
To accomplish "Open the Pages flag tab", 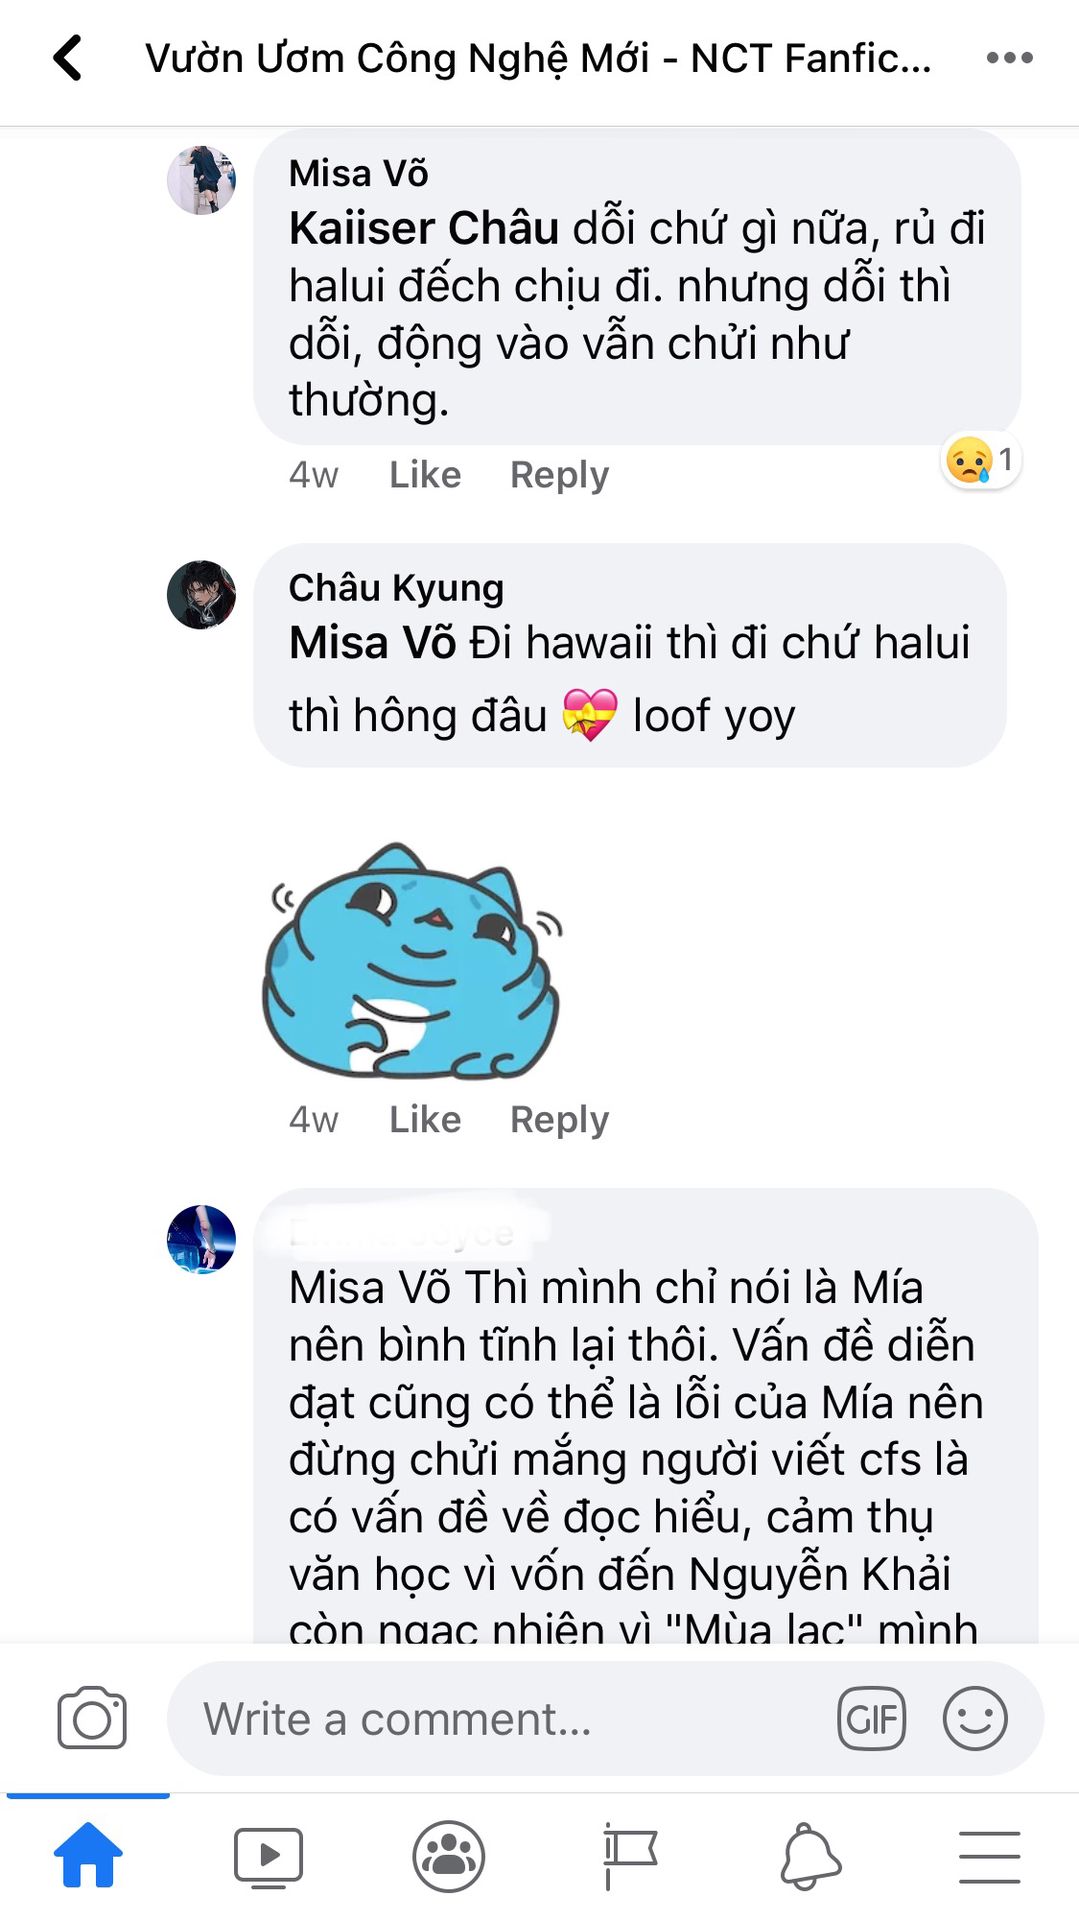I will coord(629,1856).
